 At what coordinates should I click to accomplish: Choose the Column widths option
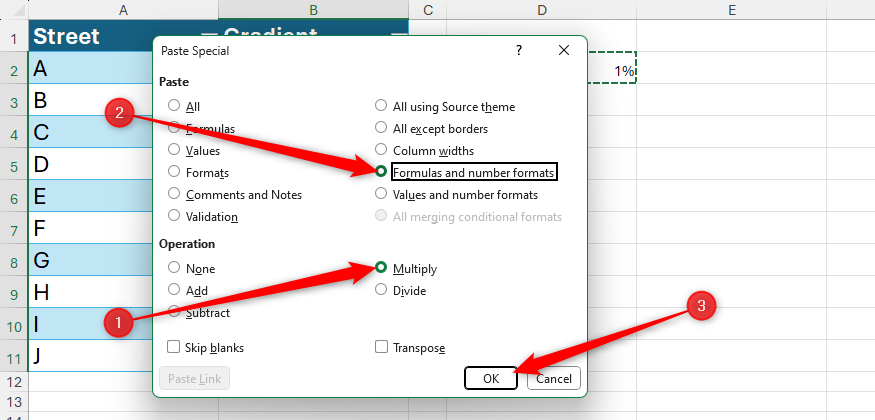[x=381, y=151]
